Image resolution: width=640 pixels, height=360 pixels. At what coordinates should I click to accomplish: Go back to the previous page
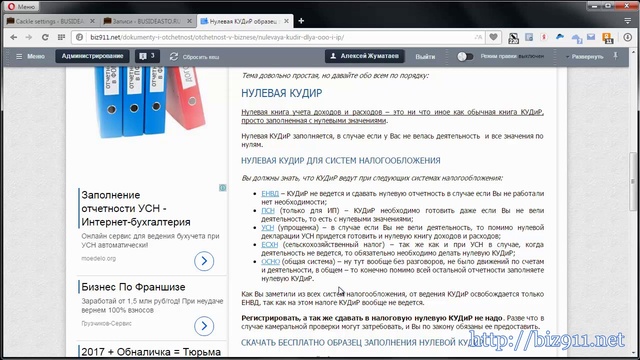[13, 37]
